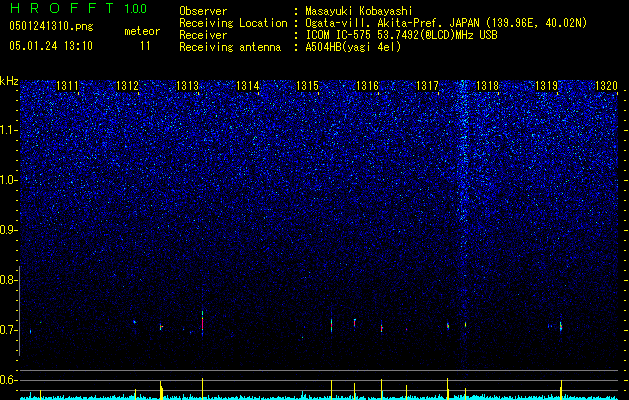629x400 pixels.
Task: Click the "meteor" count label
Action: click(142, 31)
